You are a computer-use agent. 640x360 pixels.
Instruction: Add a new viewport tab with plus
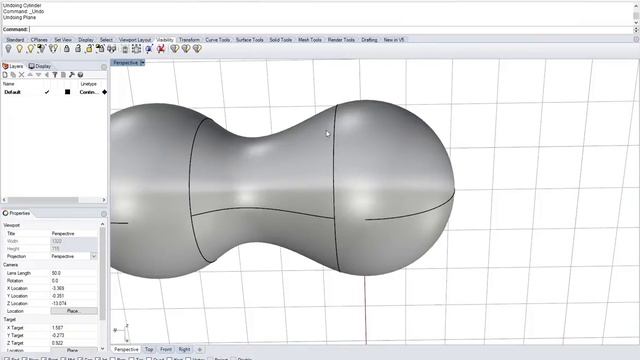pos(200,349)
